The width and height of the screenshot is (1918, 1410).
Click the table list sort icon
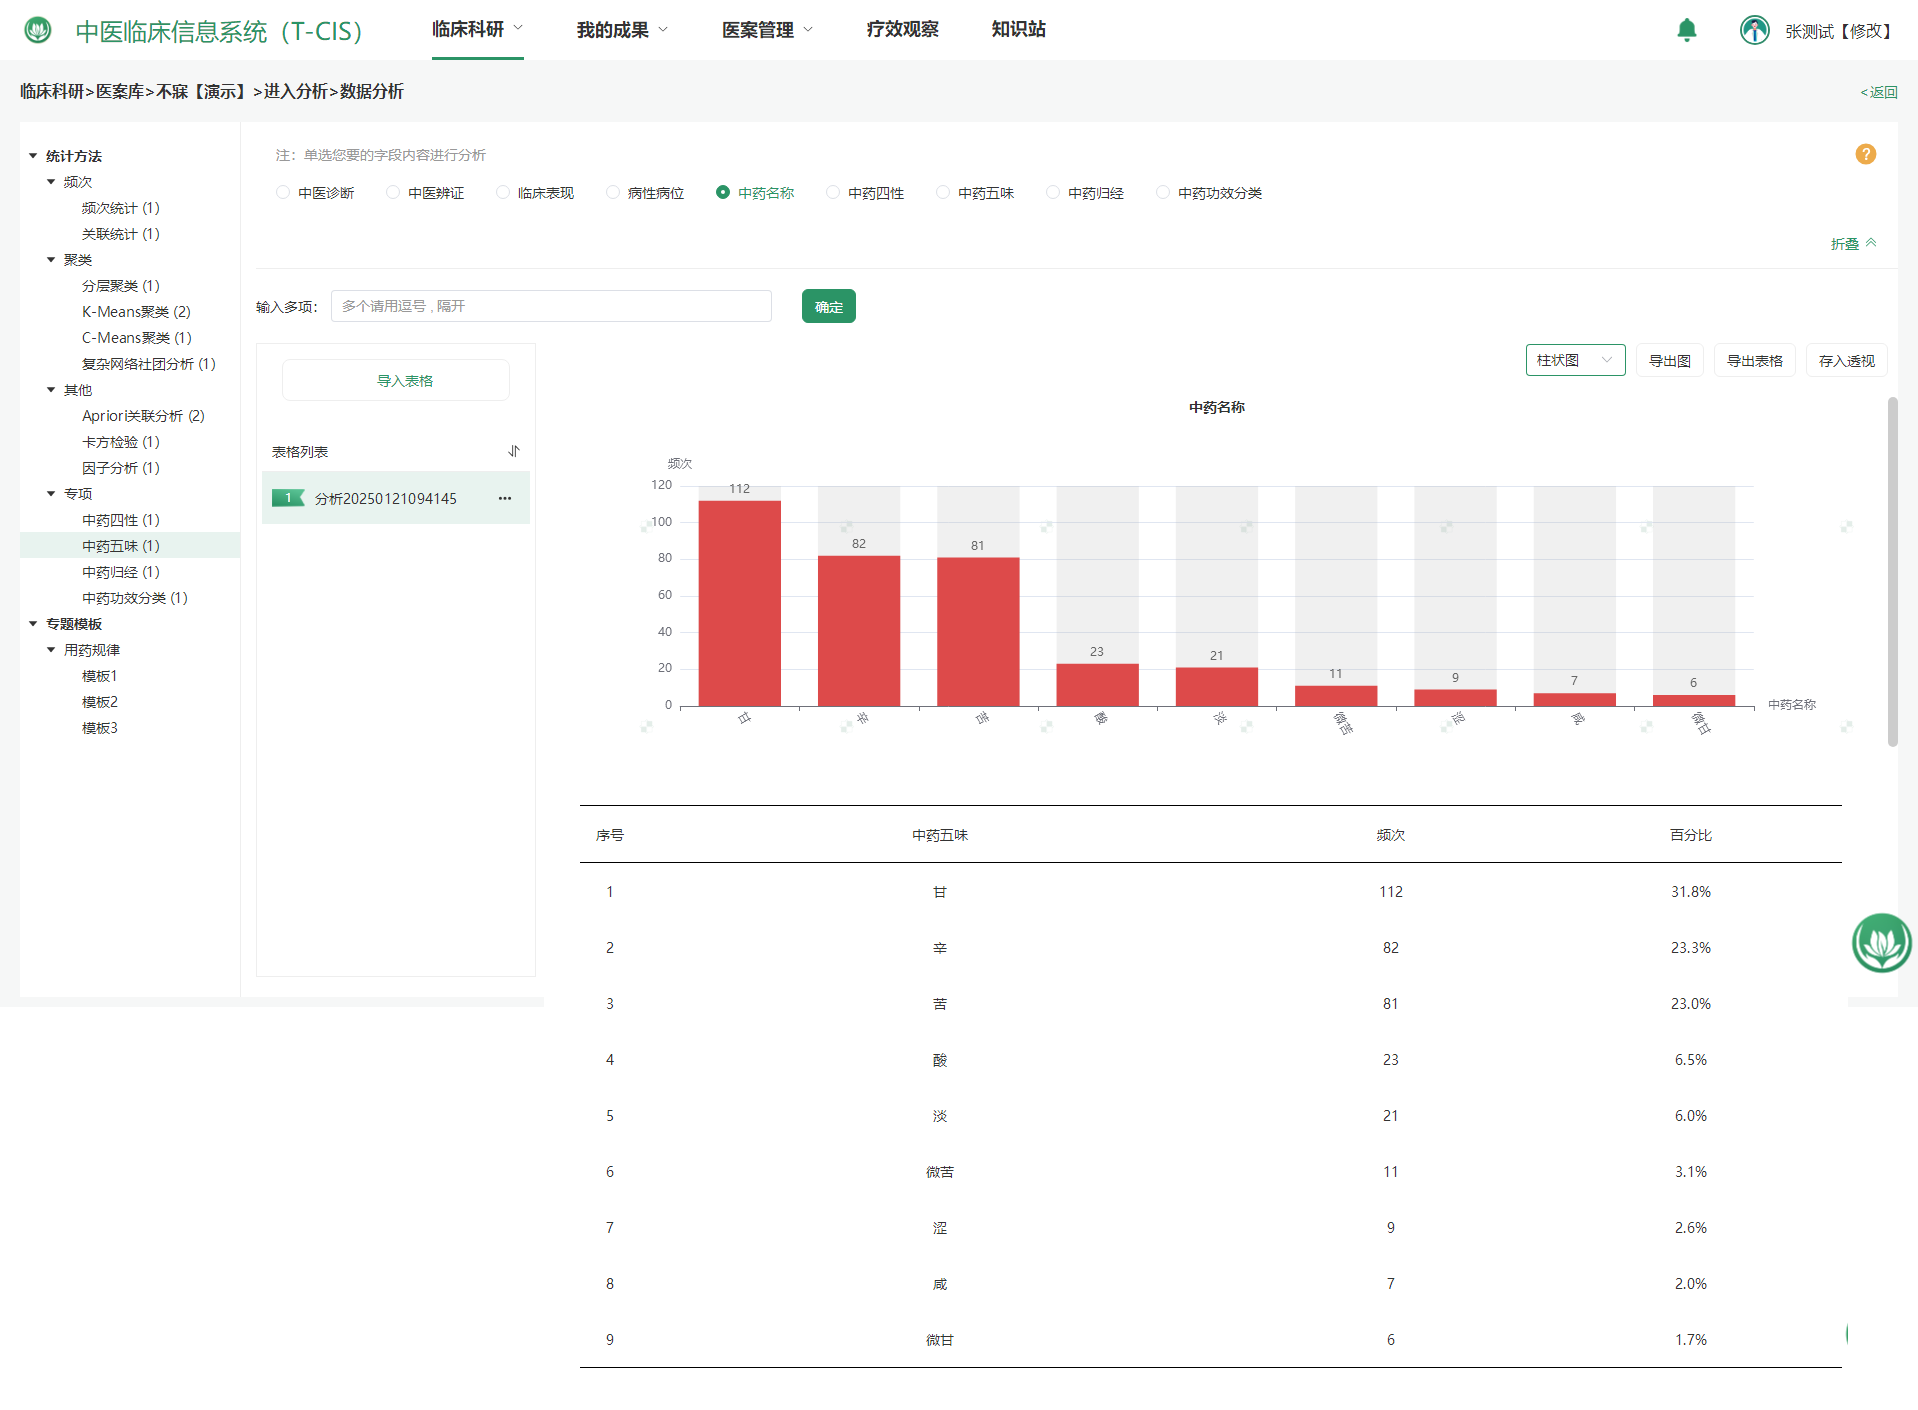tap(514, 451)
